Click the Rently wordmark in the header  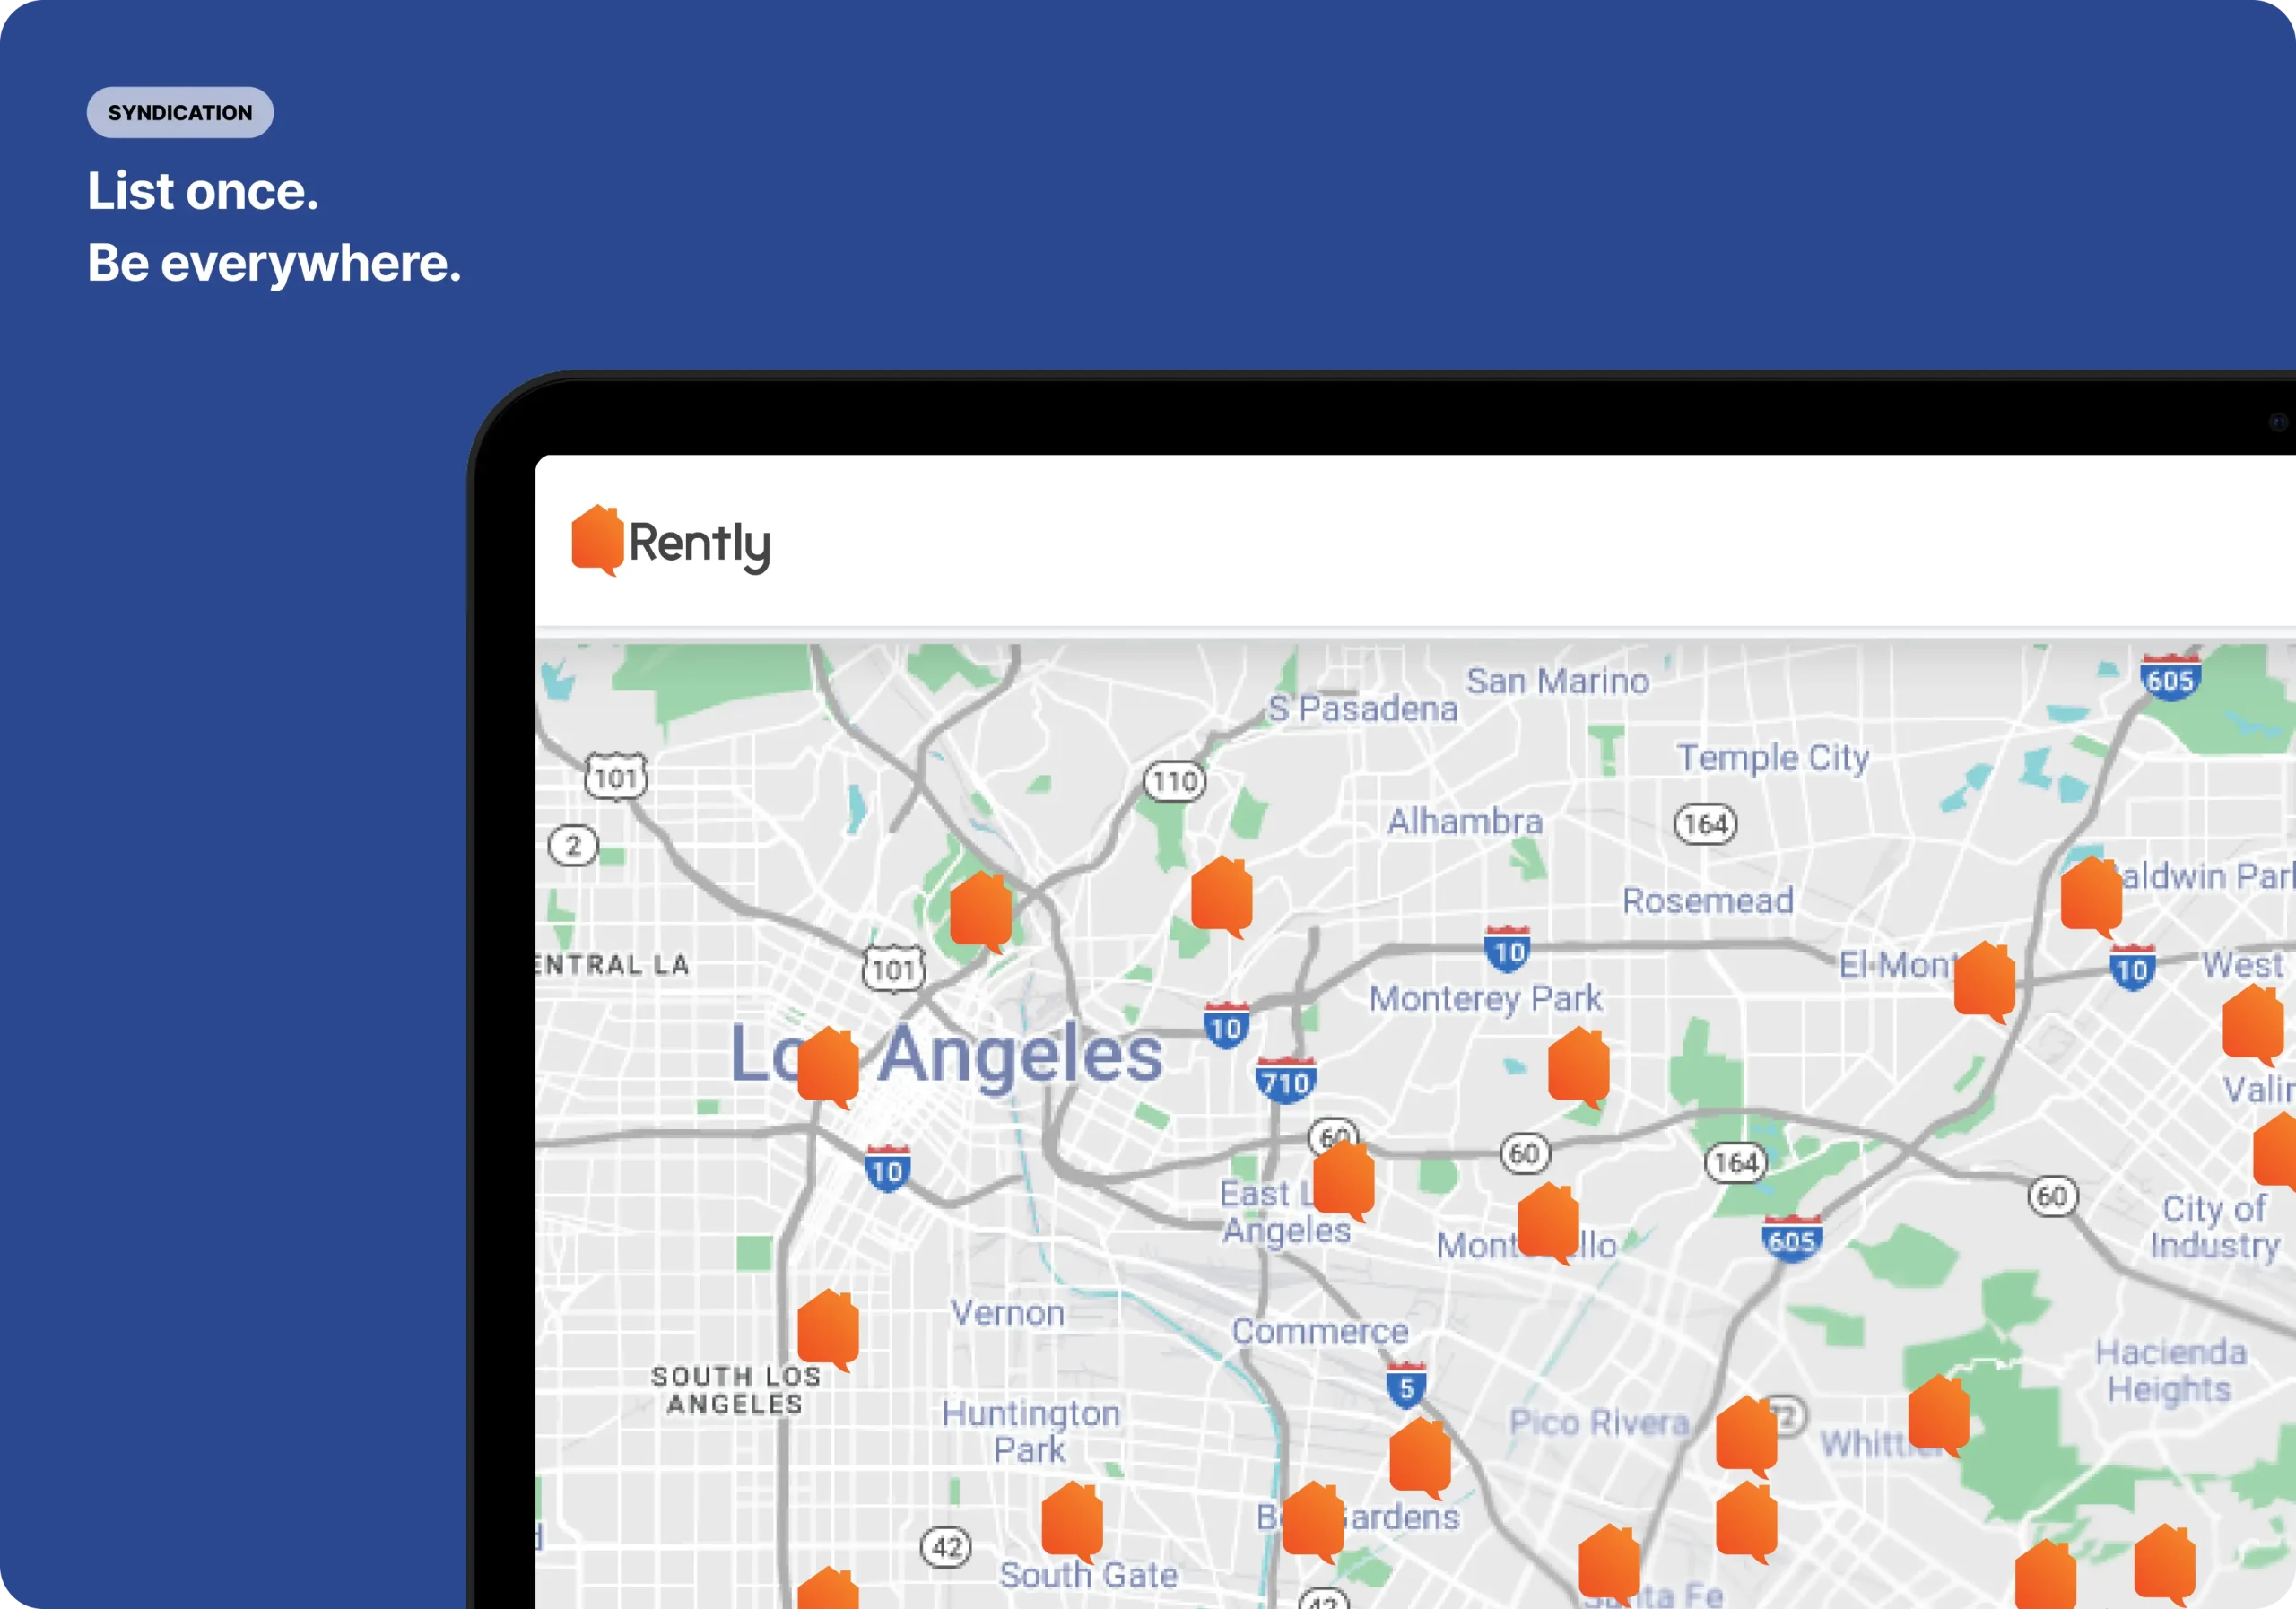coord(700,545)
